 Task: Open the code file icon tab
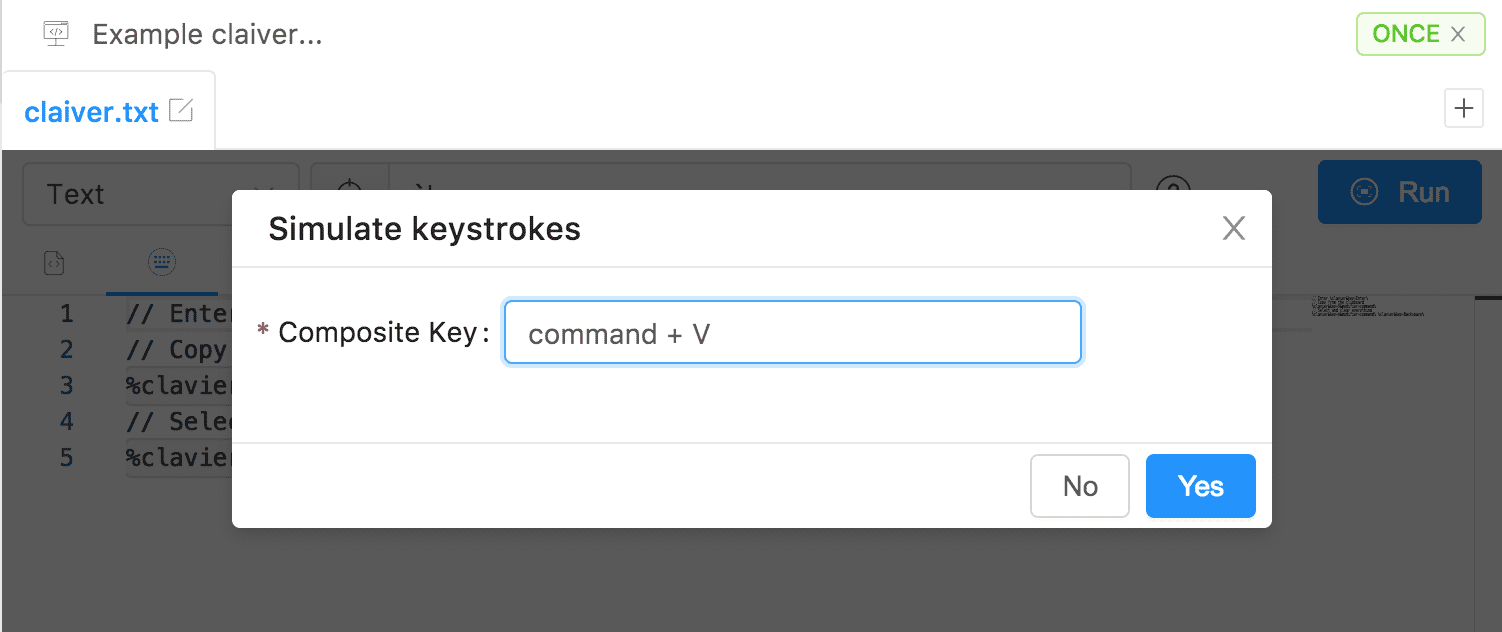(54, 264)
